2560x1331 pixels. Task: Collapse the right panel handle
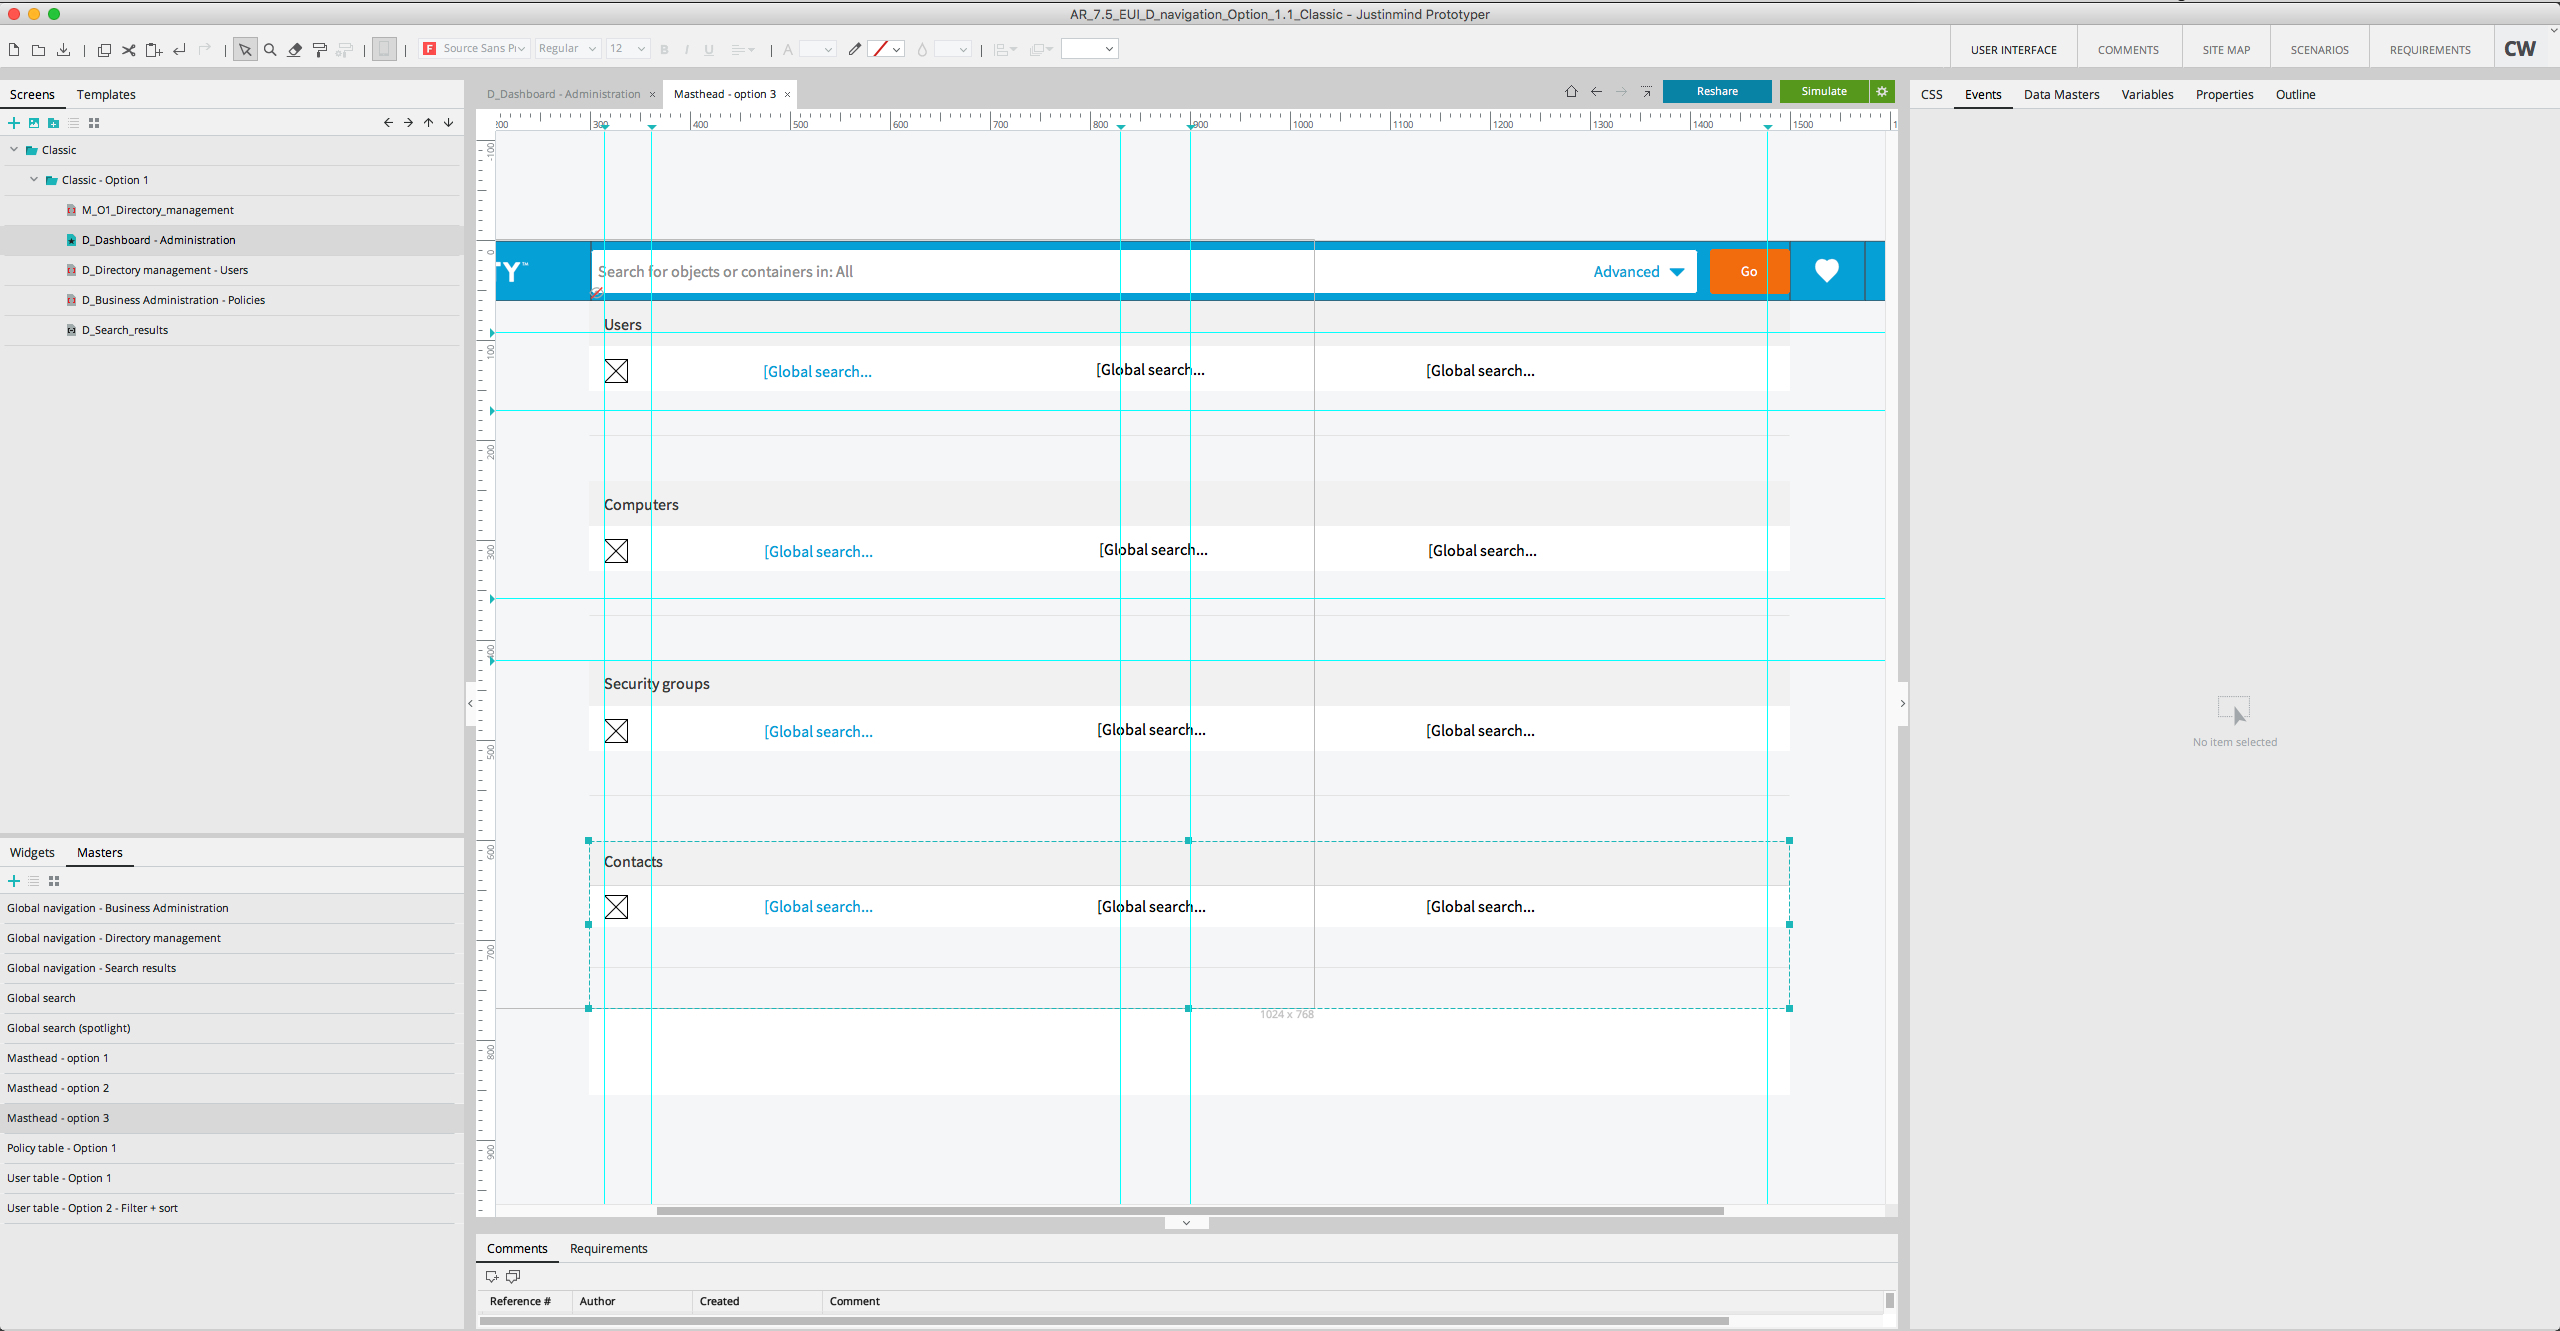pos(1902,703)
